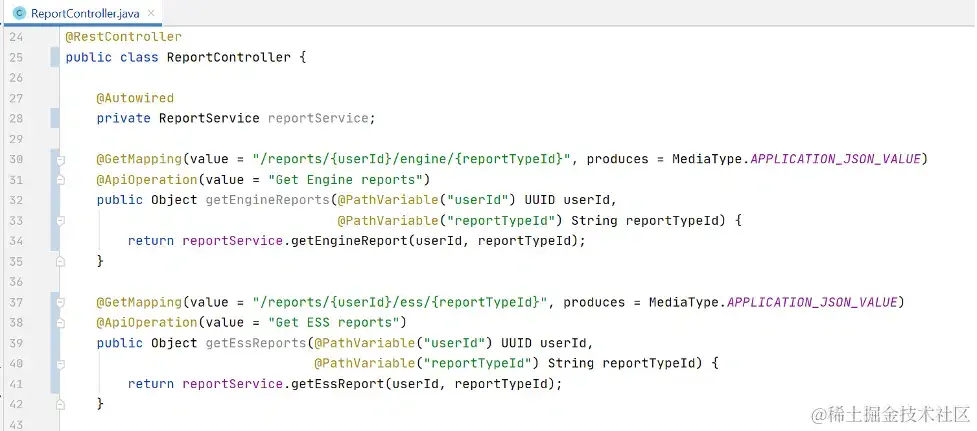Toggle the fold marker on line 40

point(60,364)
